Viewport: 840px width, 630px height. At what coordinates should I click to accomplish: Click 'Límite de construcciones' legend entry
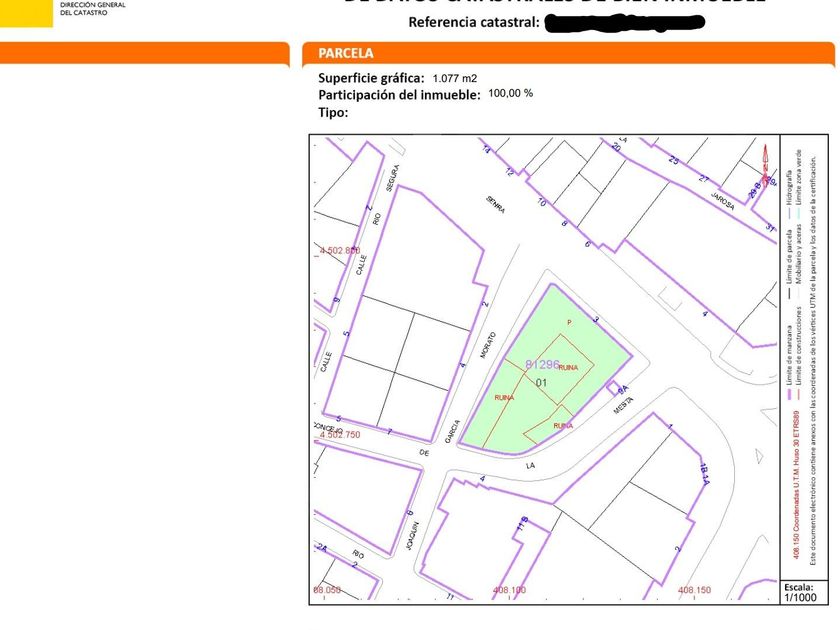coord(798,346)
